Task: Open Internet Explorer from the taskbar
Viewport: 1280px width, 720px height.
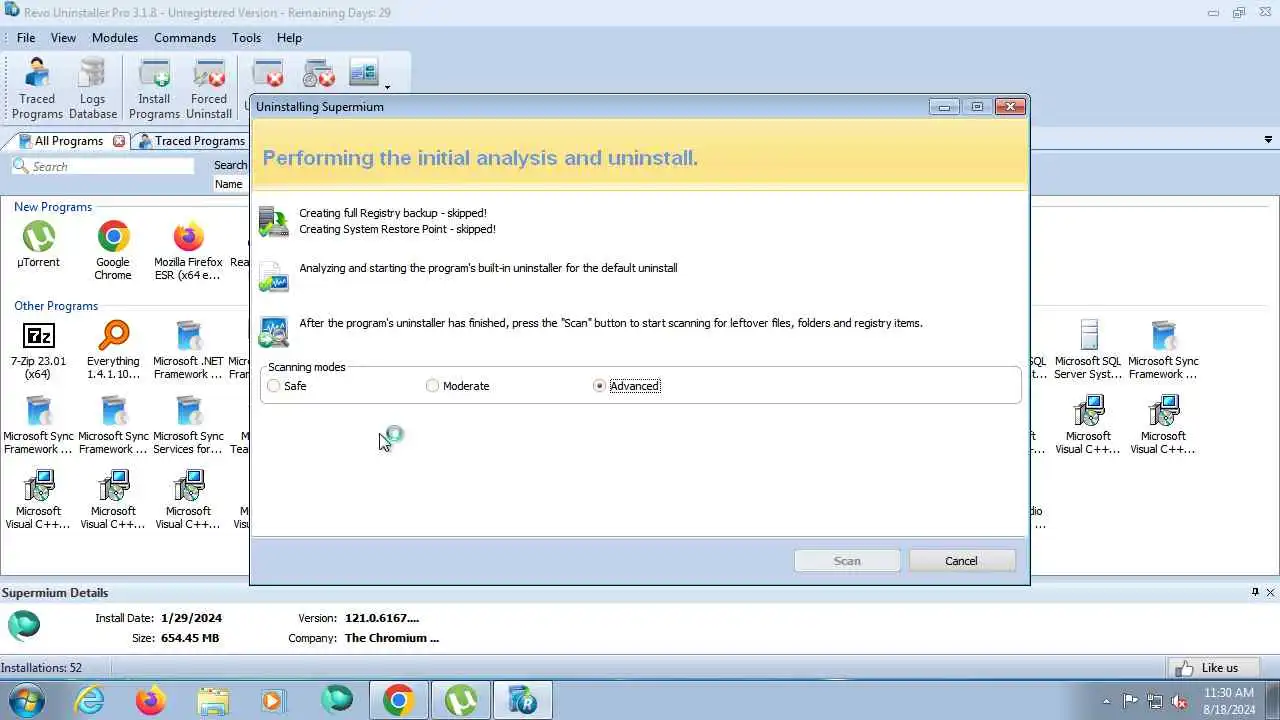Action: [90, 700]
